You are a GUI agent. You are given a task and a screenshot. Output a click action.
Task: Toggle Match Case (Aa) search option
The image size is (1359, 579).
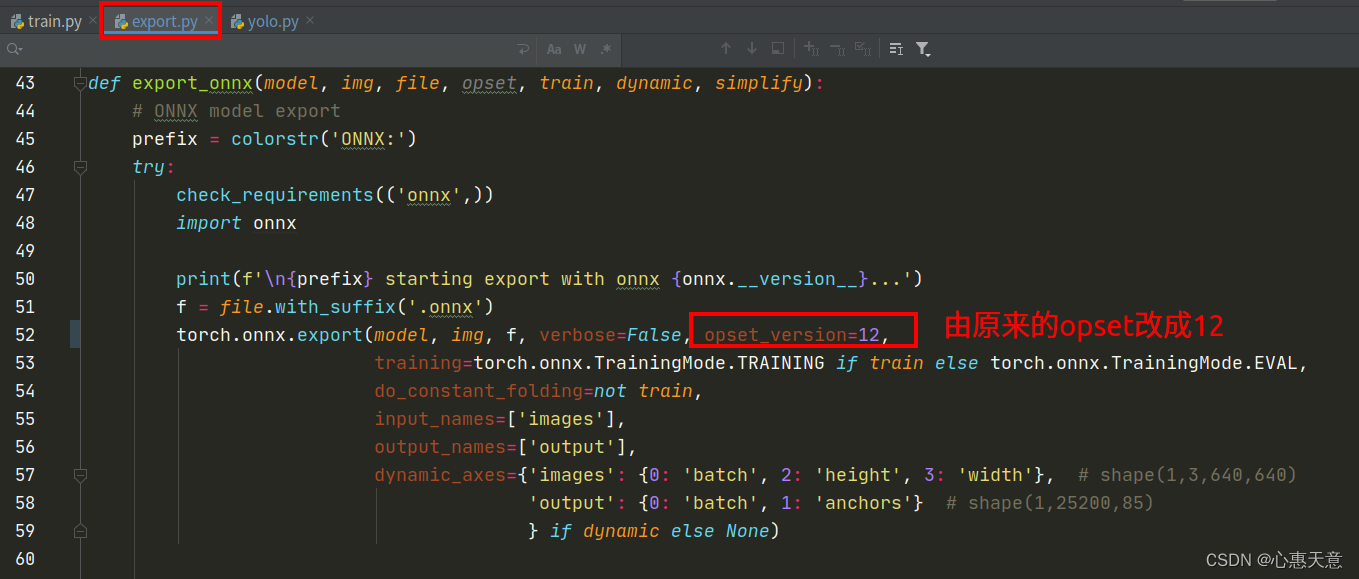coord(554,49)
